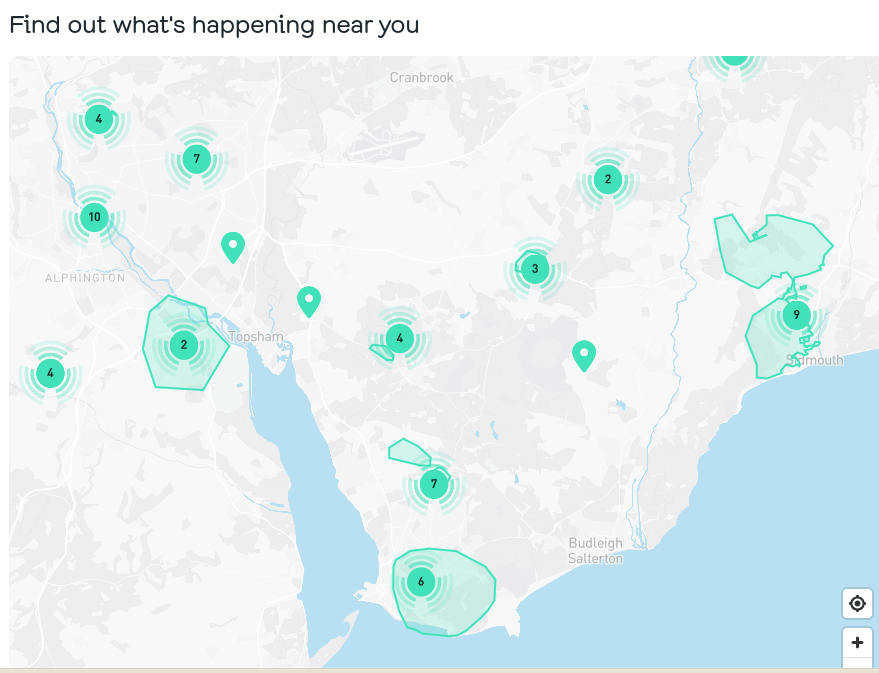Open cluster 4 between the two map pins' east side
Screen dimensions: 879x673
click(x=400, y=338)
